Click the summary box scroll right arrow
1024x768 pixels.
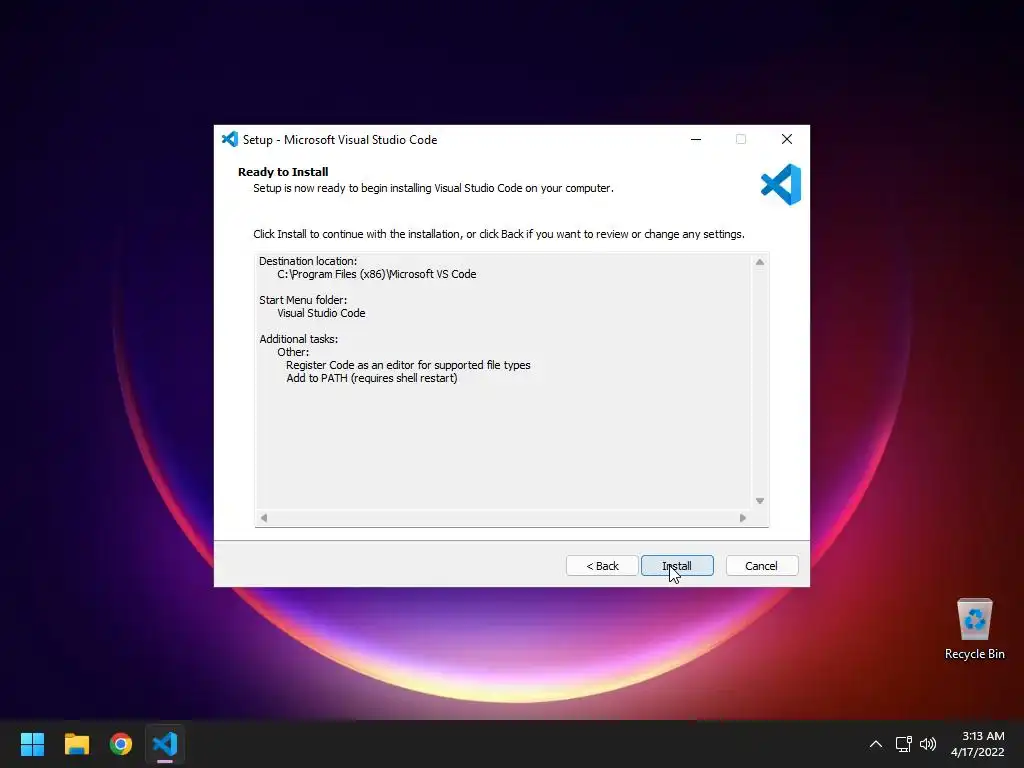click(743, 518)
